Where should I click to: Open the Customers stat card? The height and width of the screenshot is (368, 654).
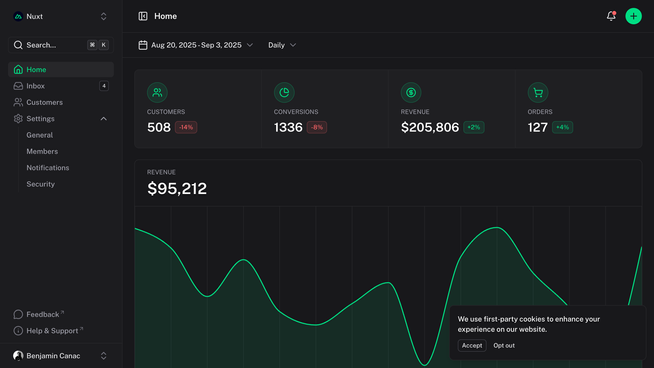(198, 109)
